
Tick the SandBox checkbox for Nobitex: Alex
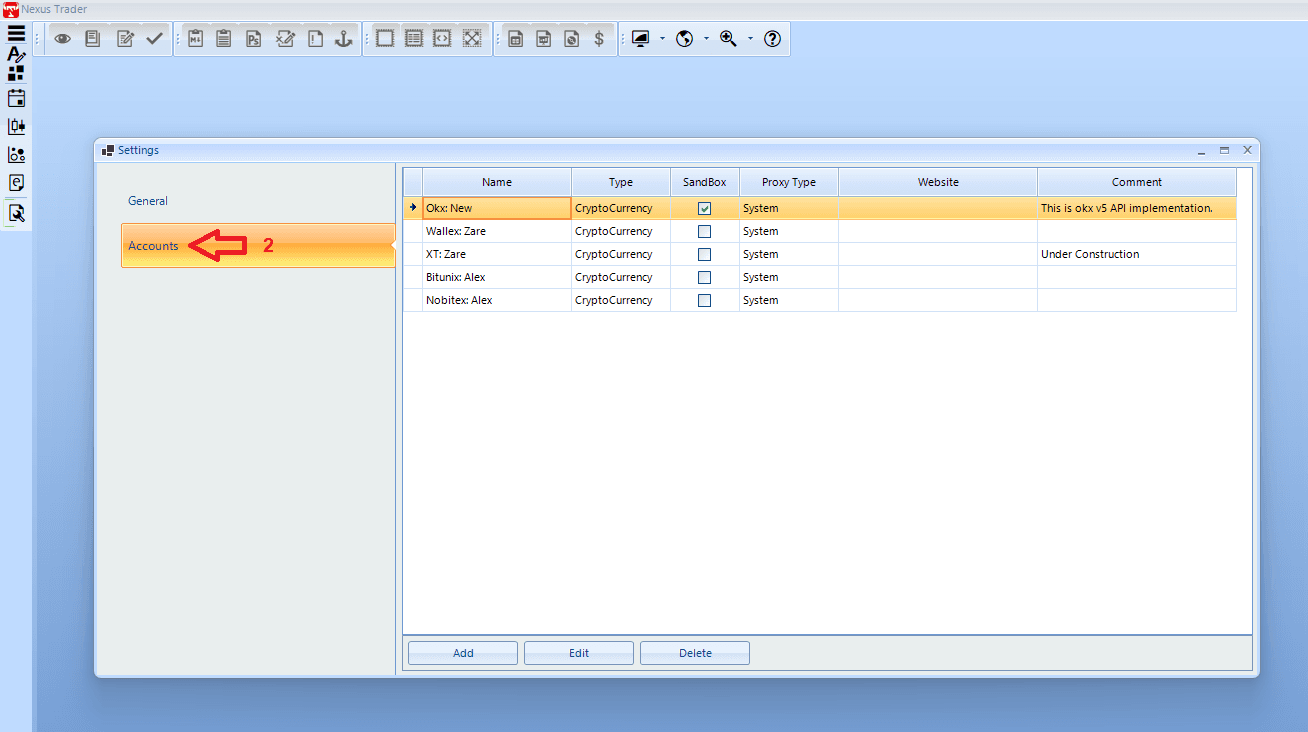pos(704,300)
